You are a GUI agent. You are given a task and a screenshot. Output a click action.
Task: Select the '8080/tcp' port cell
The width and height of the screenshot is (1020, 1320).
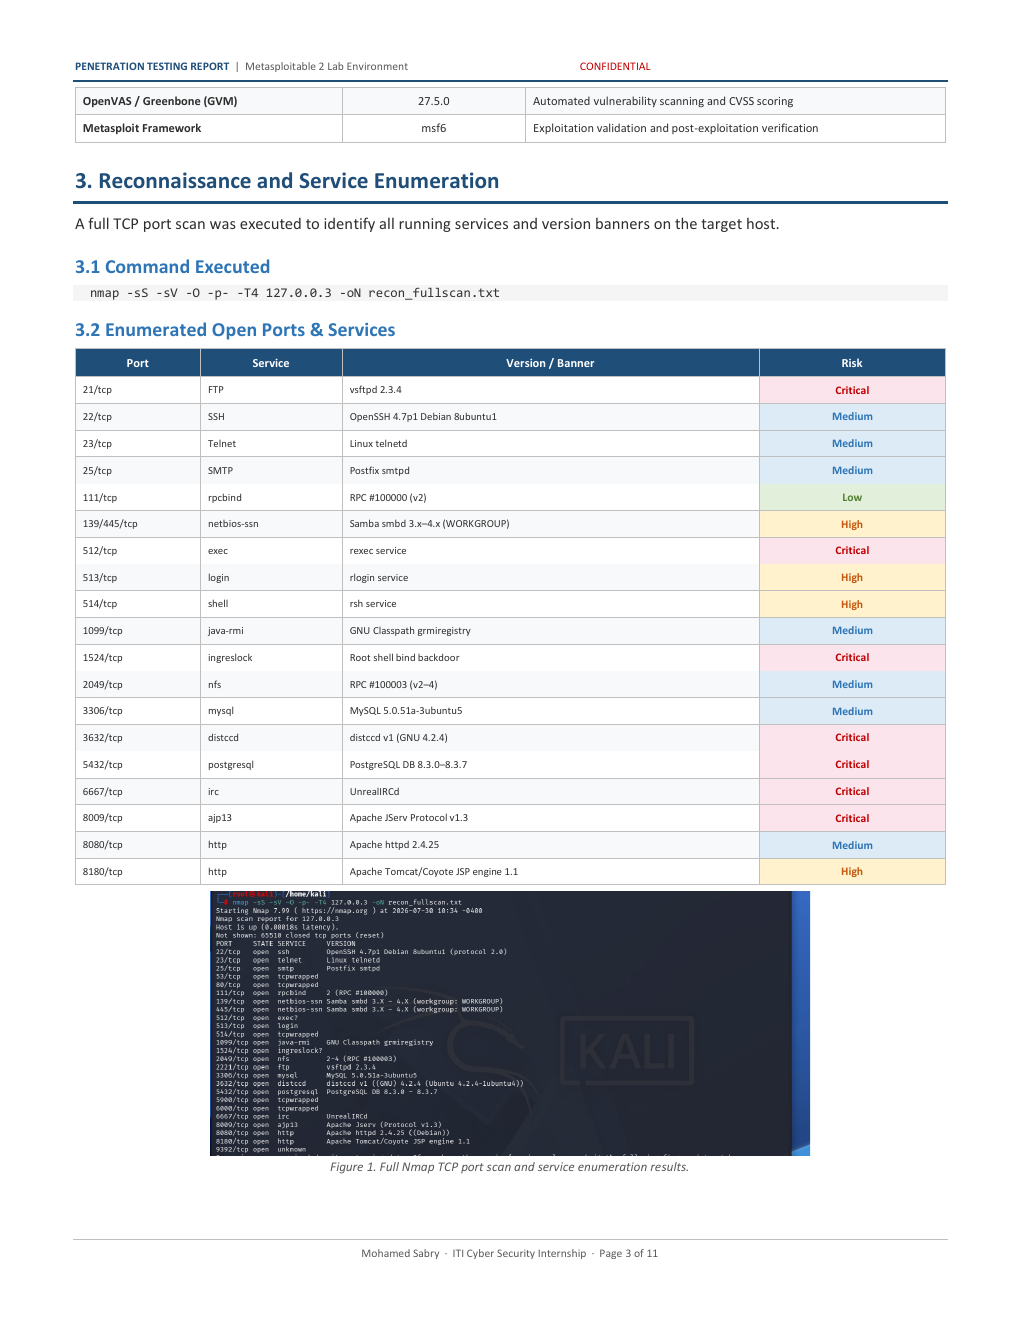coord(138,845)
